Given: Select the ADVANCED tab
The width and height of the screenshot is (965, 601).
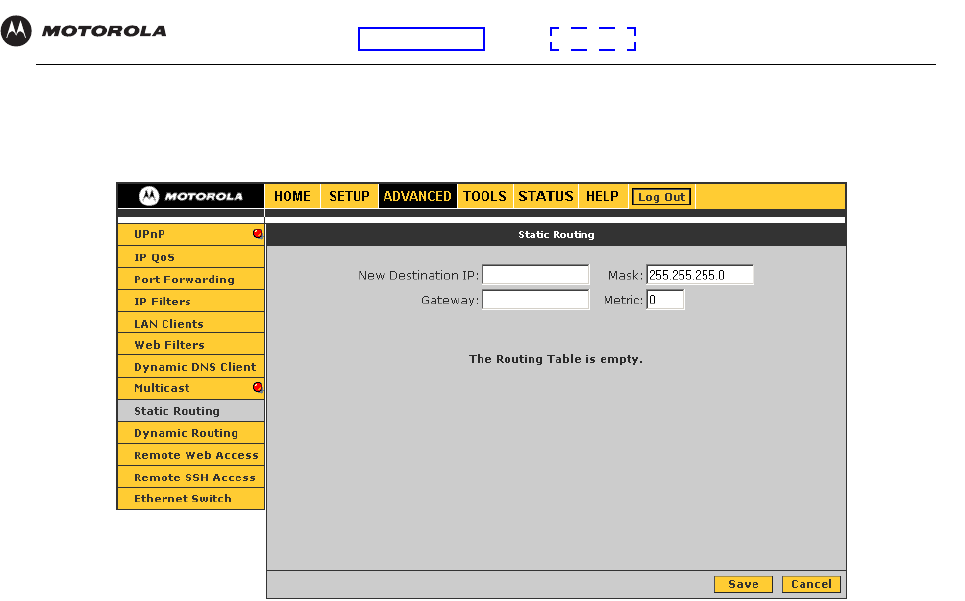Looking at the screenshot, I should point(417,196).
